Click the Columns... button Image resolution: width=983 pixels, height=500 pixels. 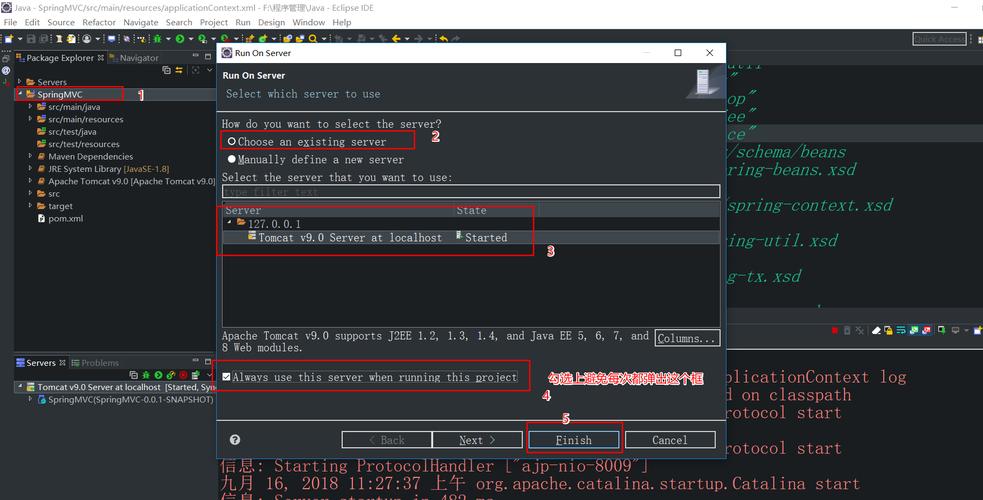[687, 338]
